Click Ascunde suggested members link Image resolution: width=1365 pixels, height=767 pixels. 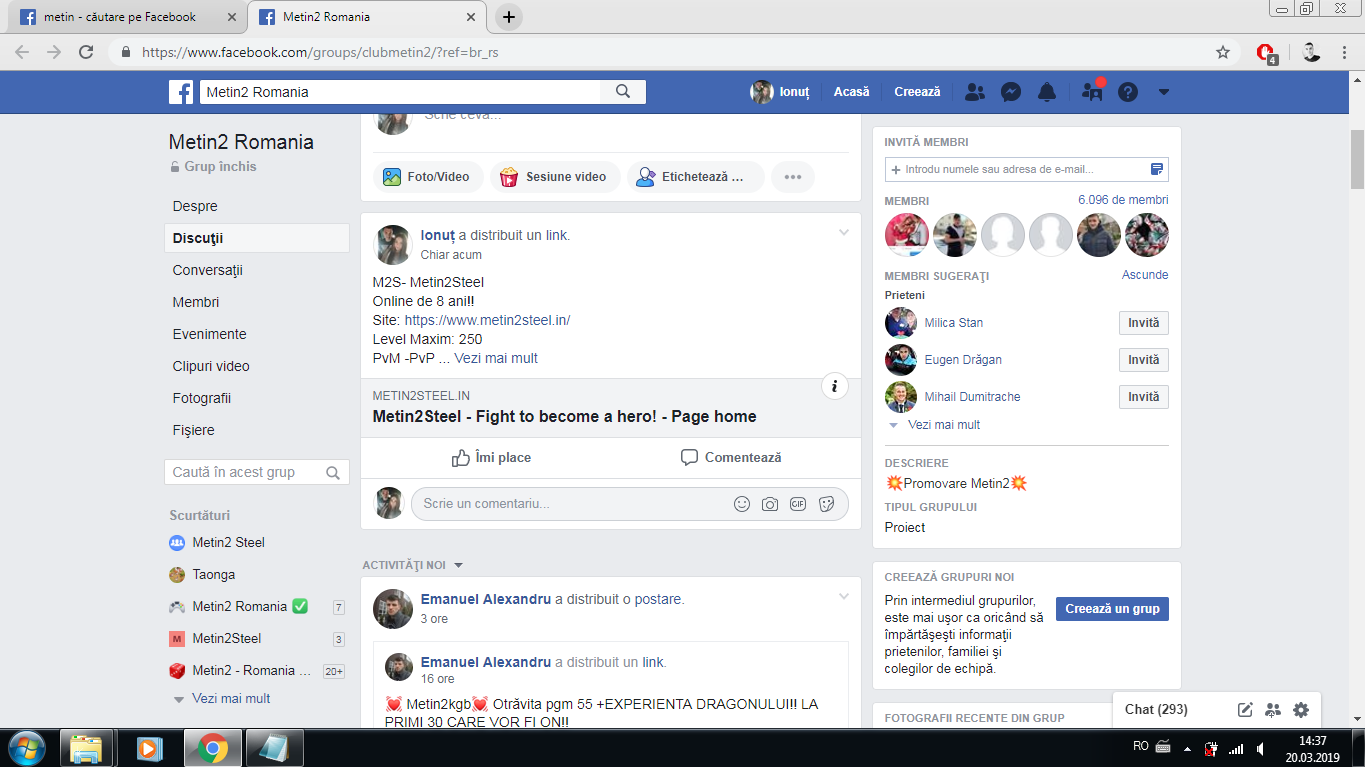point(1145,275)
